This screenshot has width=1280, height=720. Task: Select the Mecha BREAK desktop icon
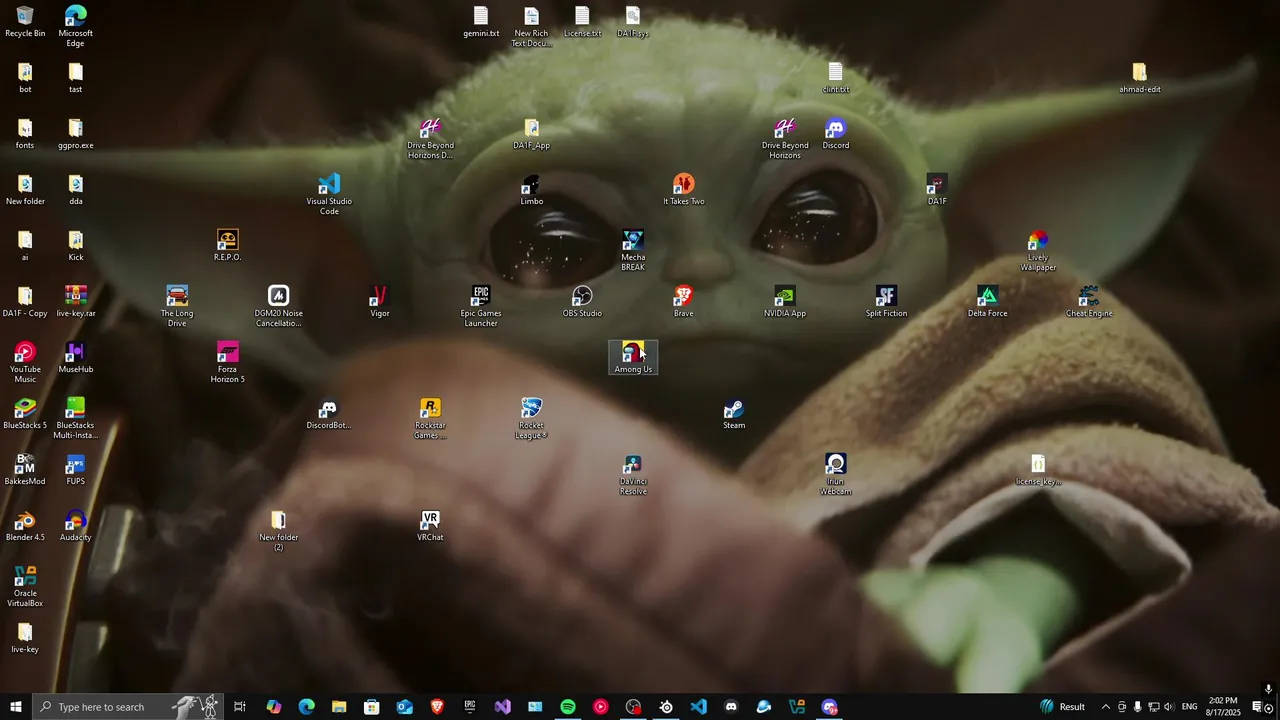click(633, 251)
